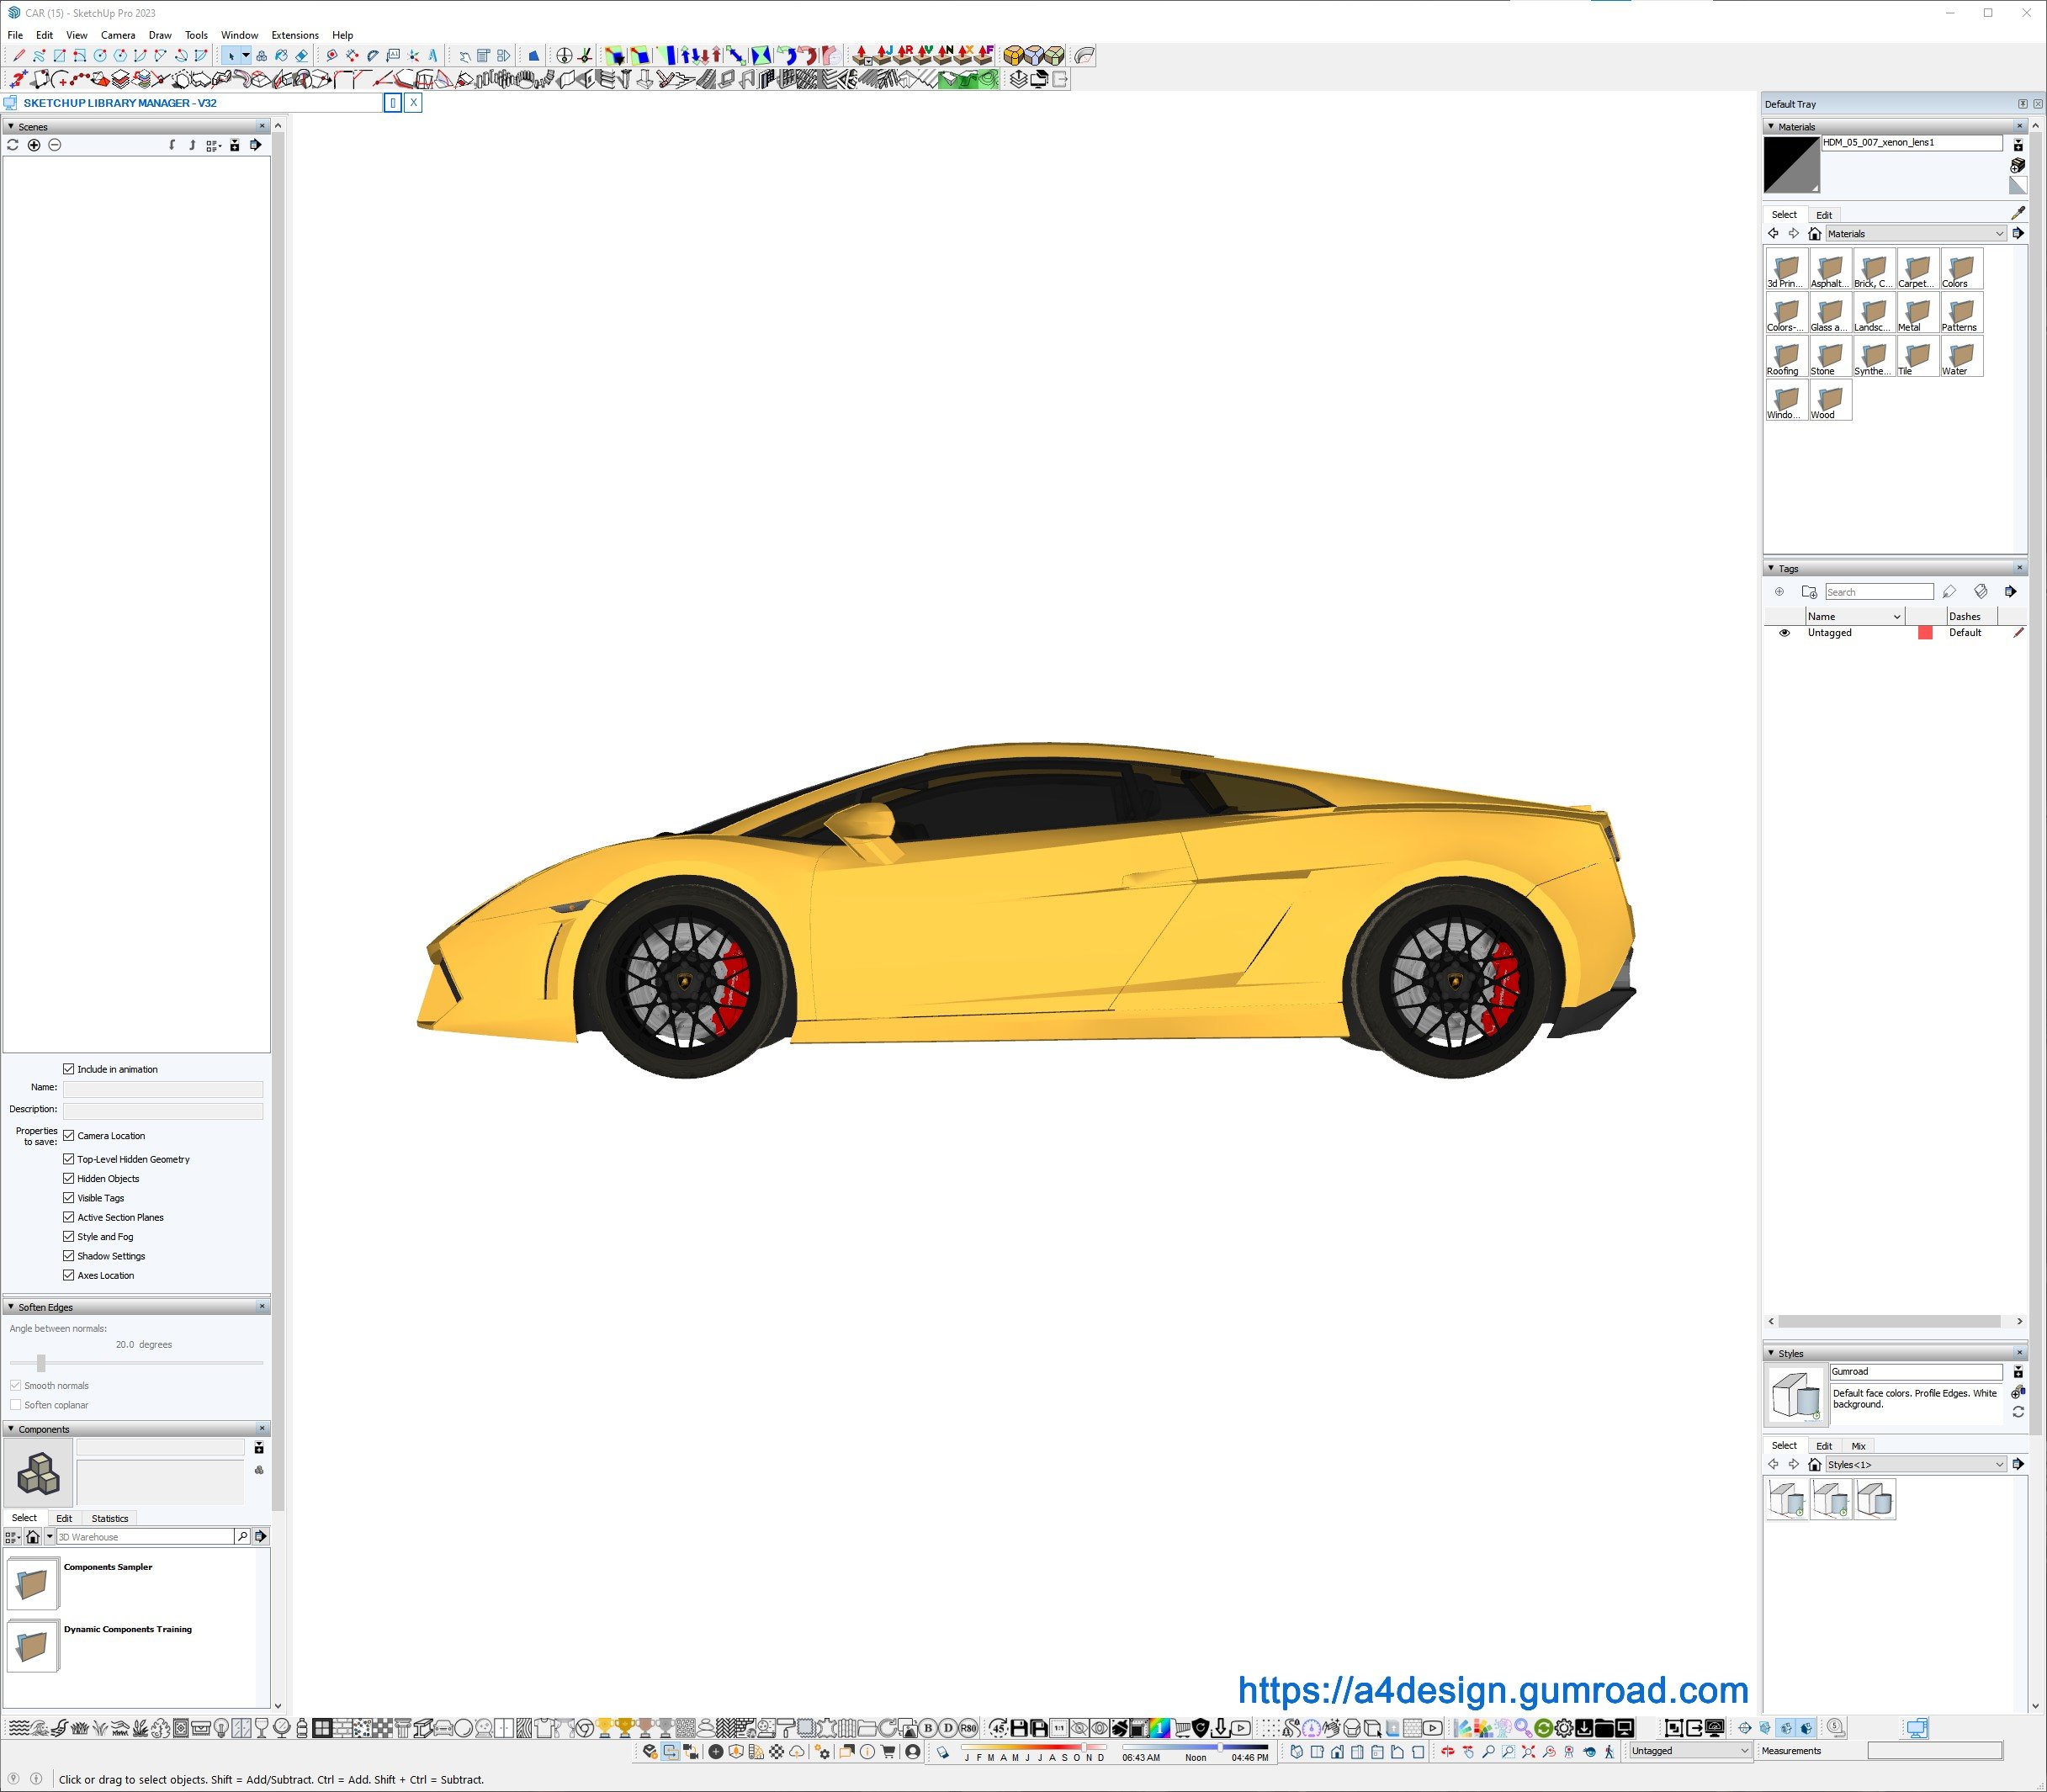Screen dimensions: 2047x1792
Task: Switch to the Statistics tab in Components
Action: (110, 1518)
